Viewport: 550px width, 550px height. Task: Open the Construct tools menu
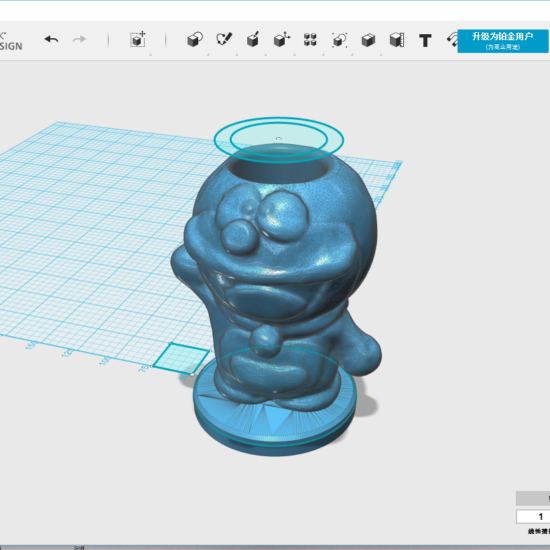(253, 40)
